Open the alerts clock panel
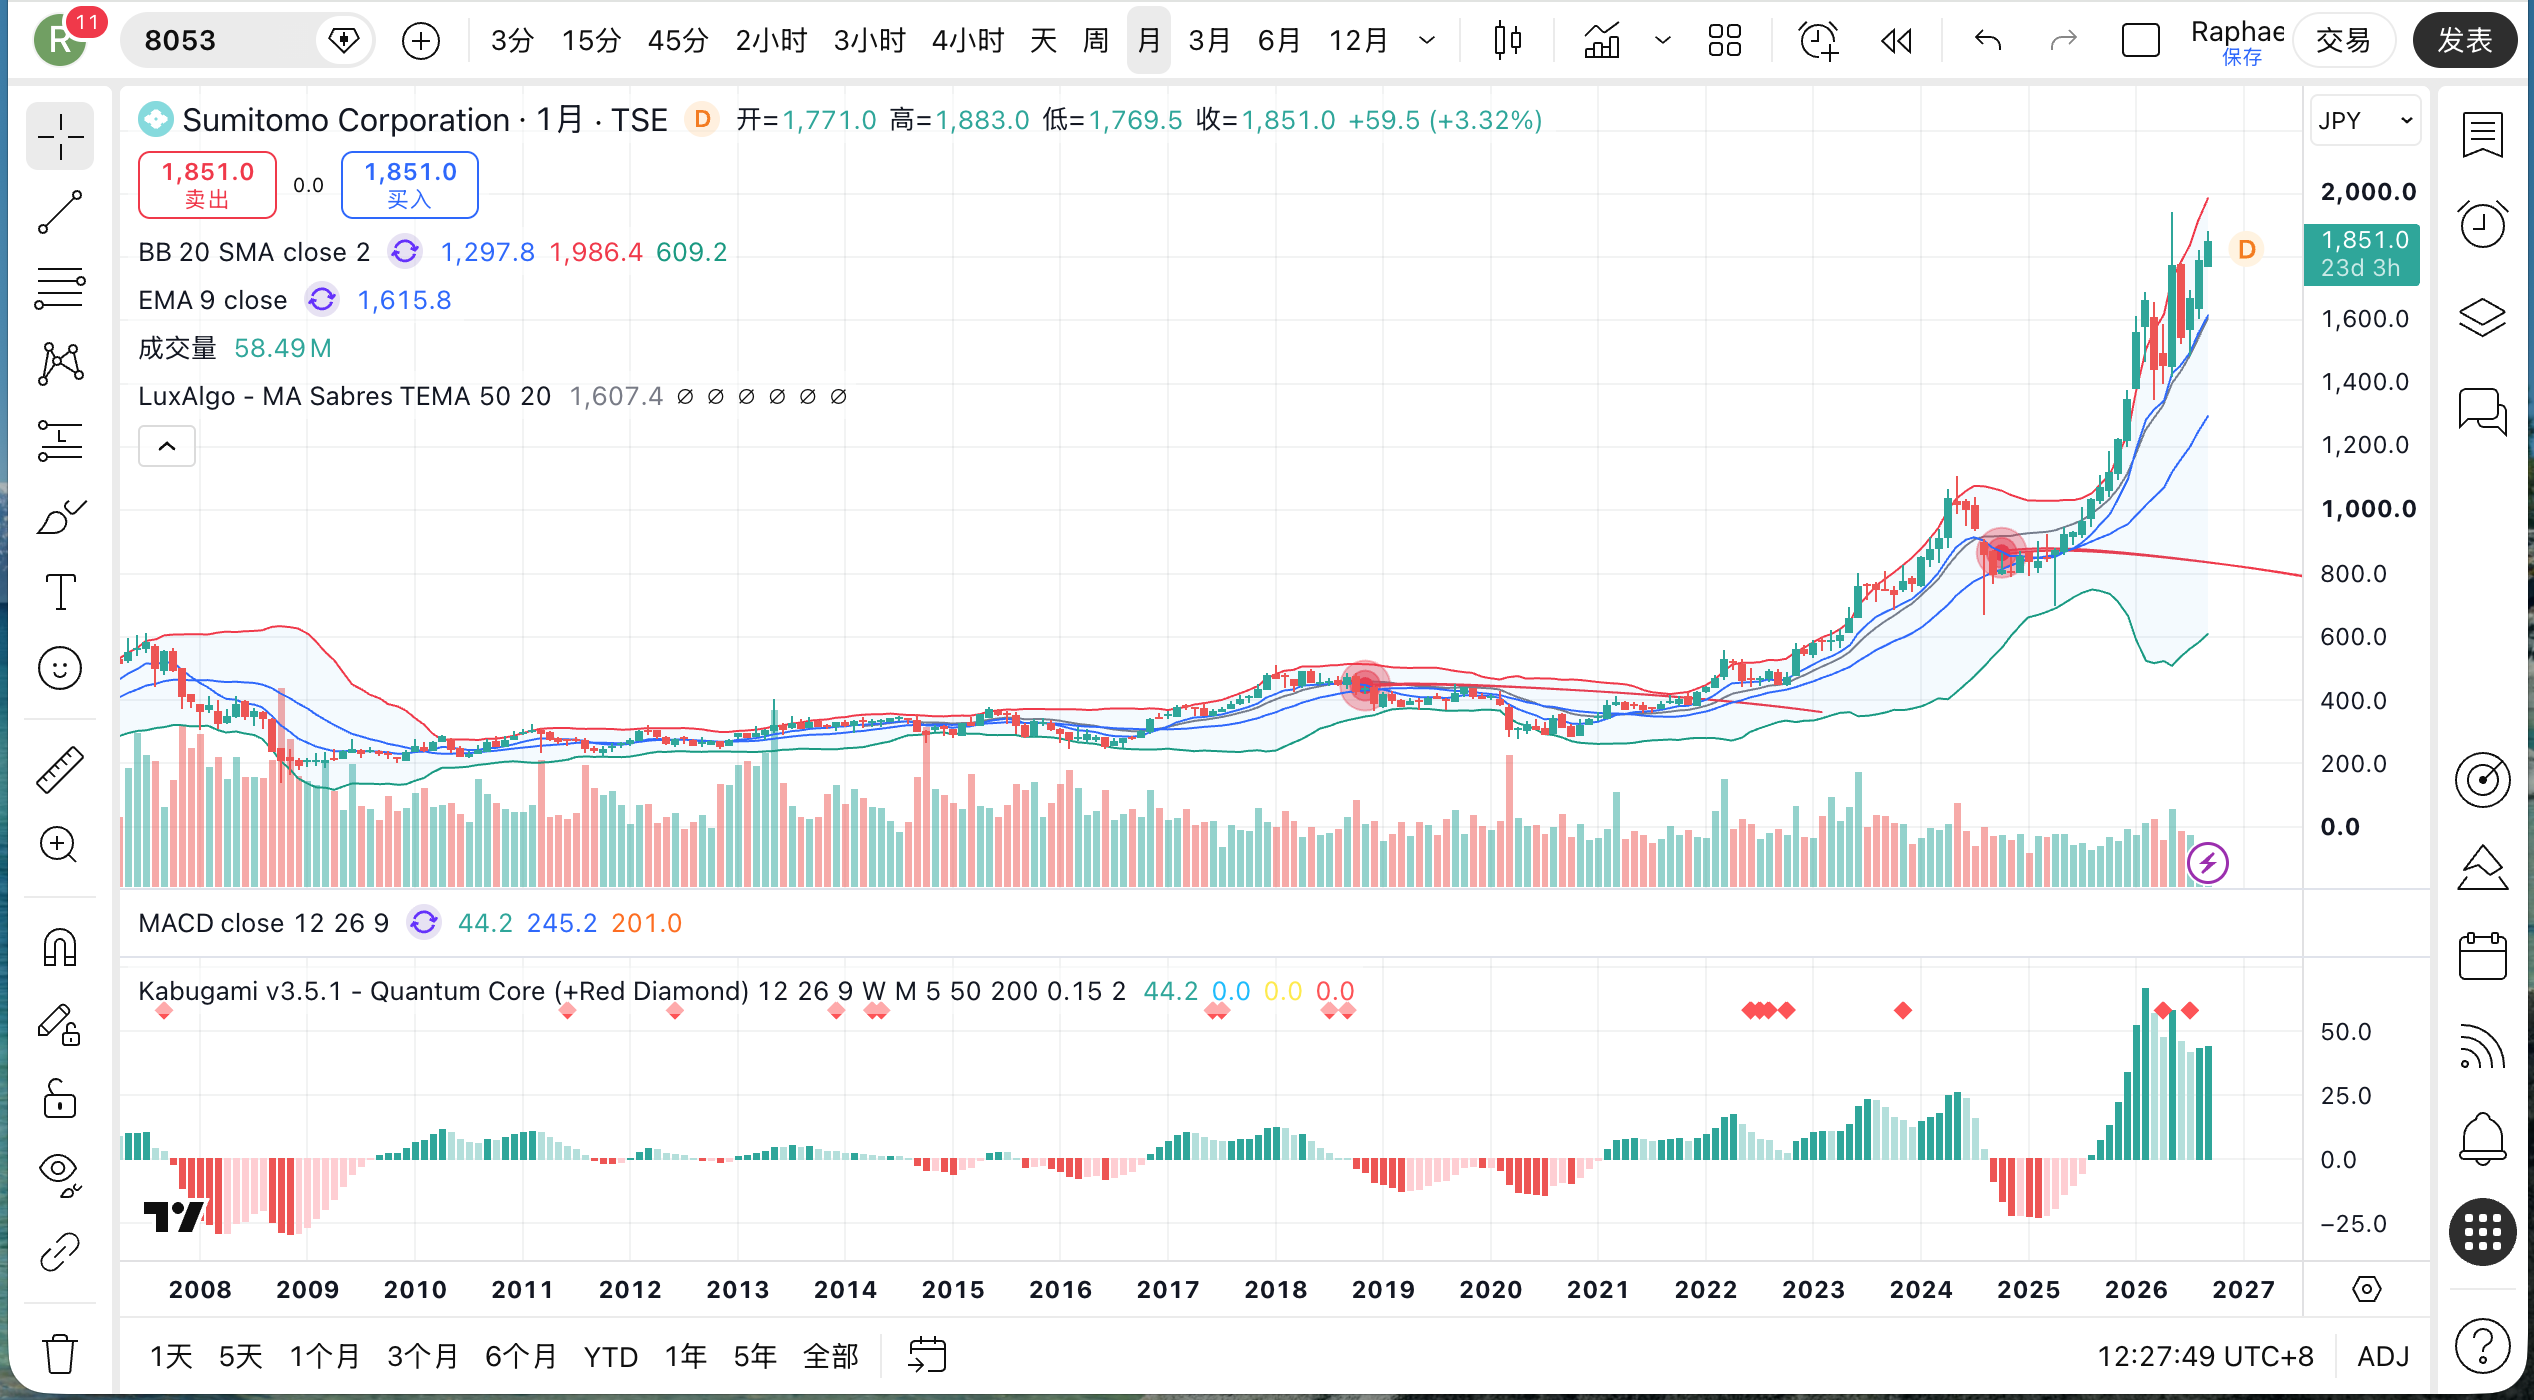Image resolution: width=2534 pixels, height=1400 pixels. pyautogui.click(x=2482, y=224)
